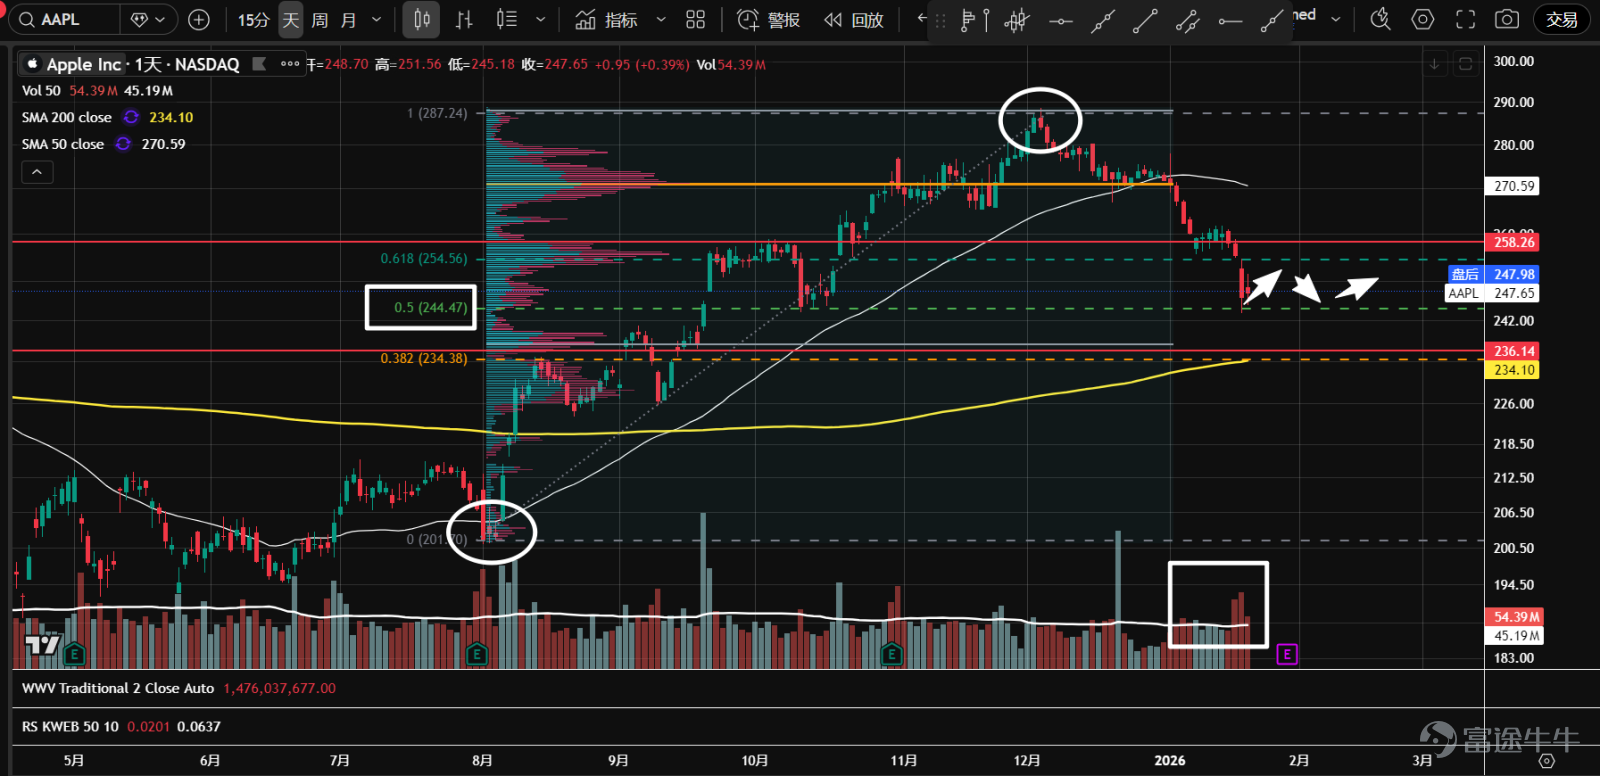The width and height of the screenshot is (1600, 776).
Task: Open the quick search lightning icon
Action: [1381, 19]
